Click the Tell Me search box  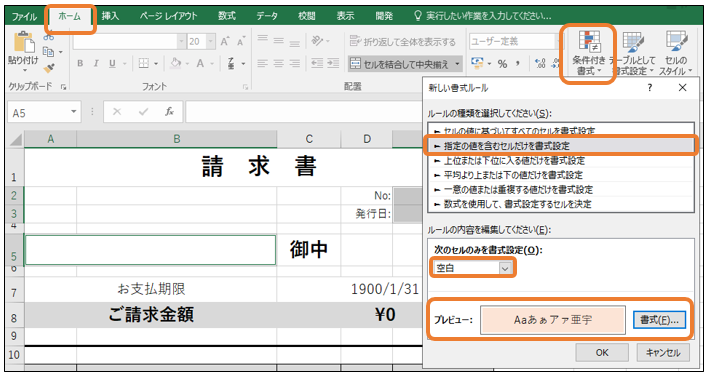(483, 16)
